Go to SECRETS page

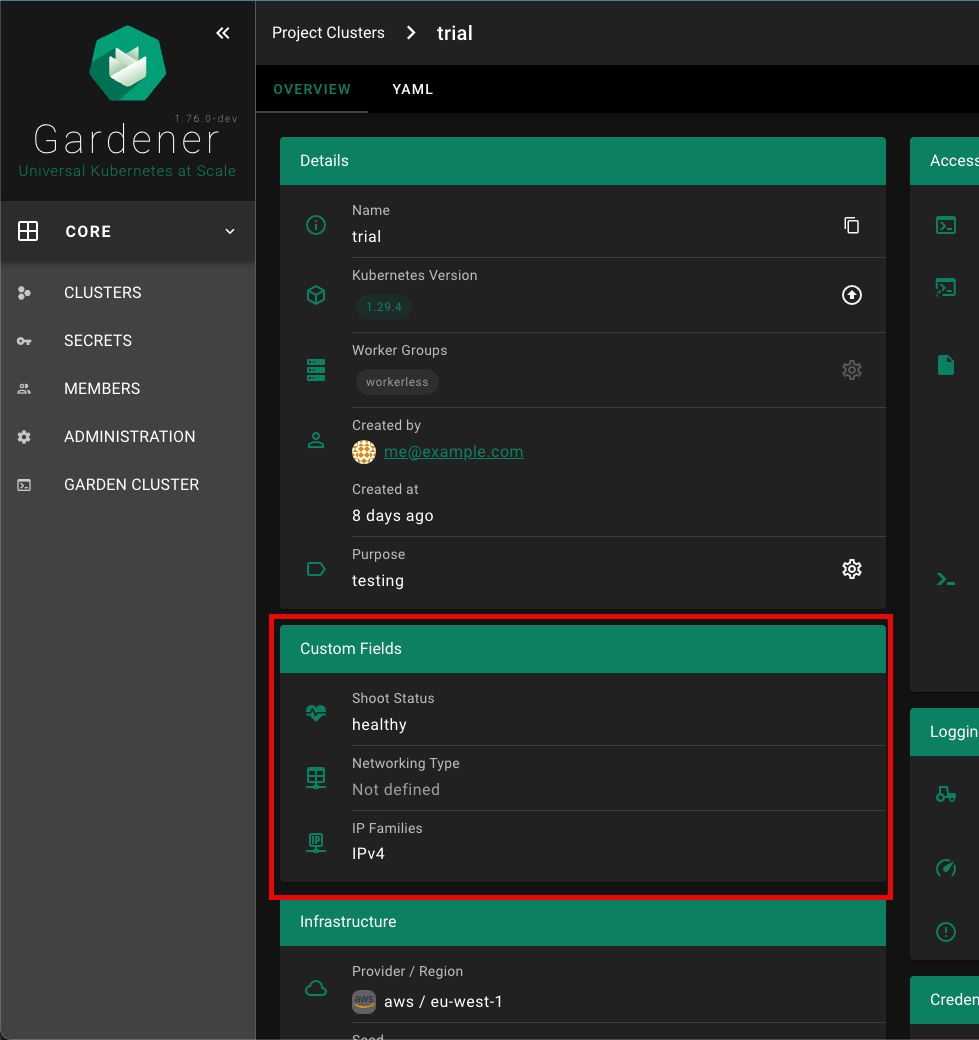coord(97,341)
